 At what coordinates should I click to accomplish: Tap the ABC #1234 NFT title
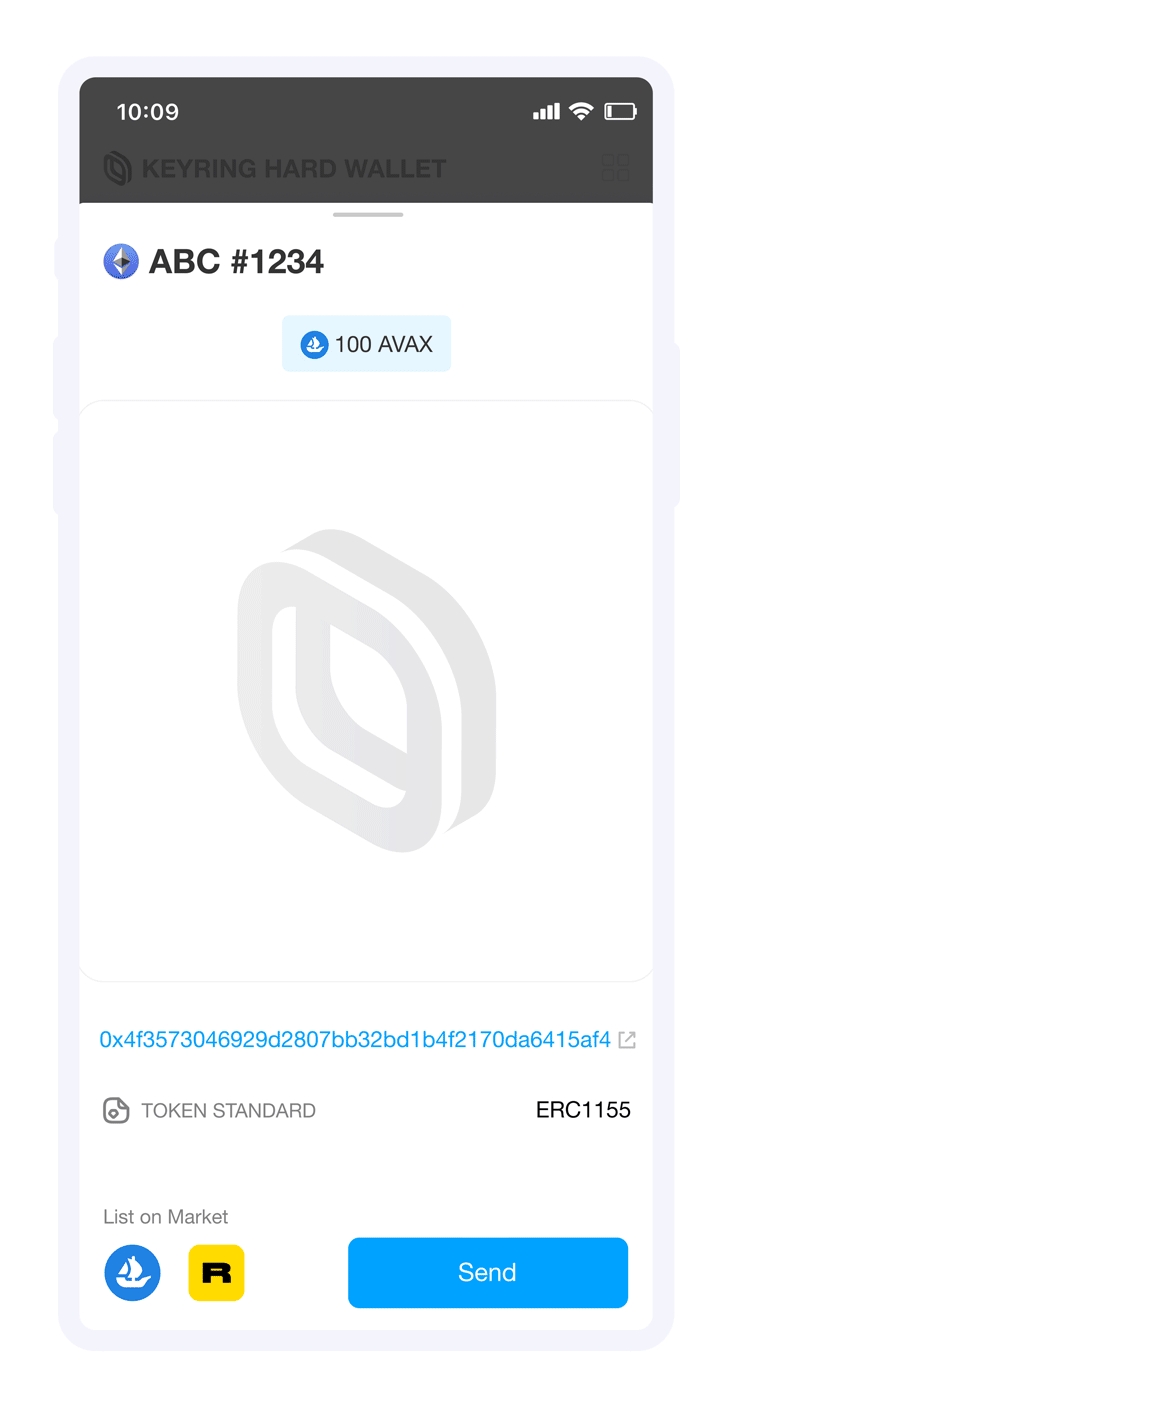point(236,261)
